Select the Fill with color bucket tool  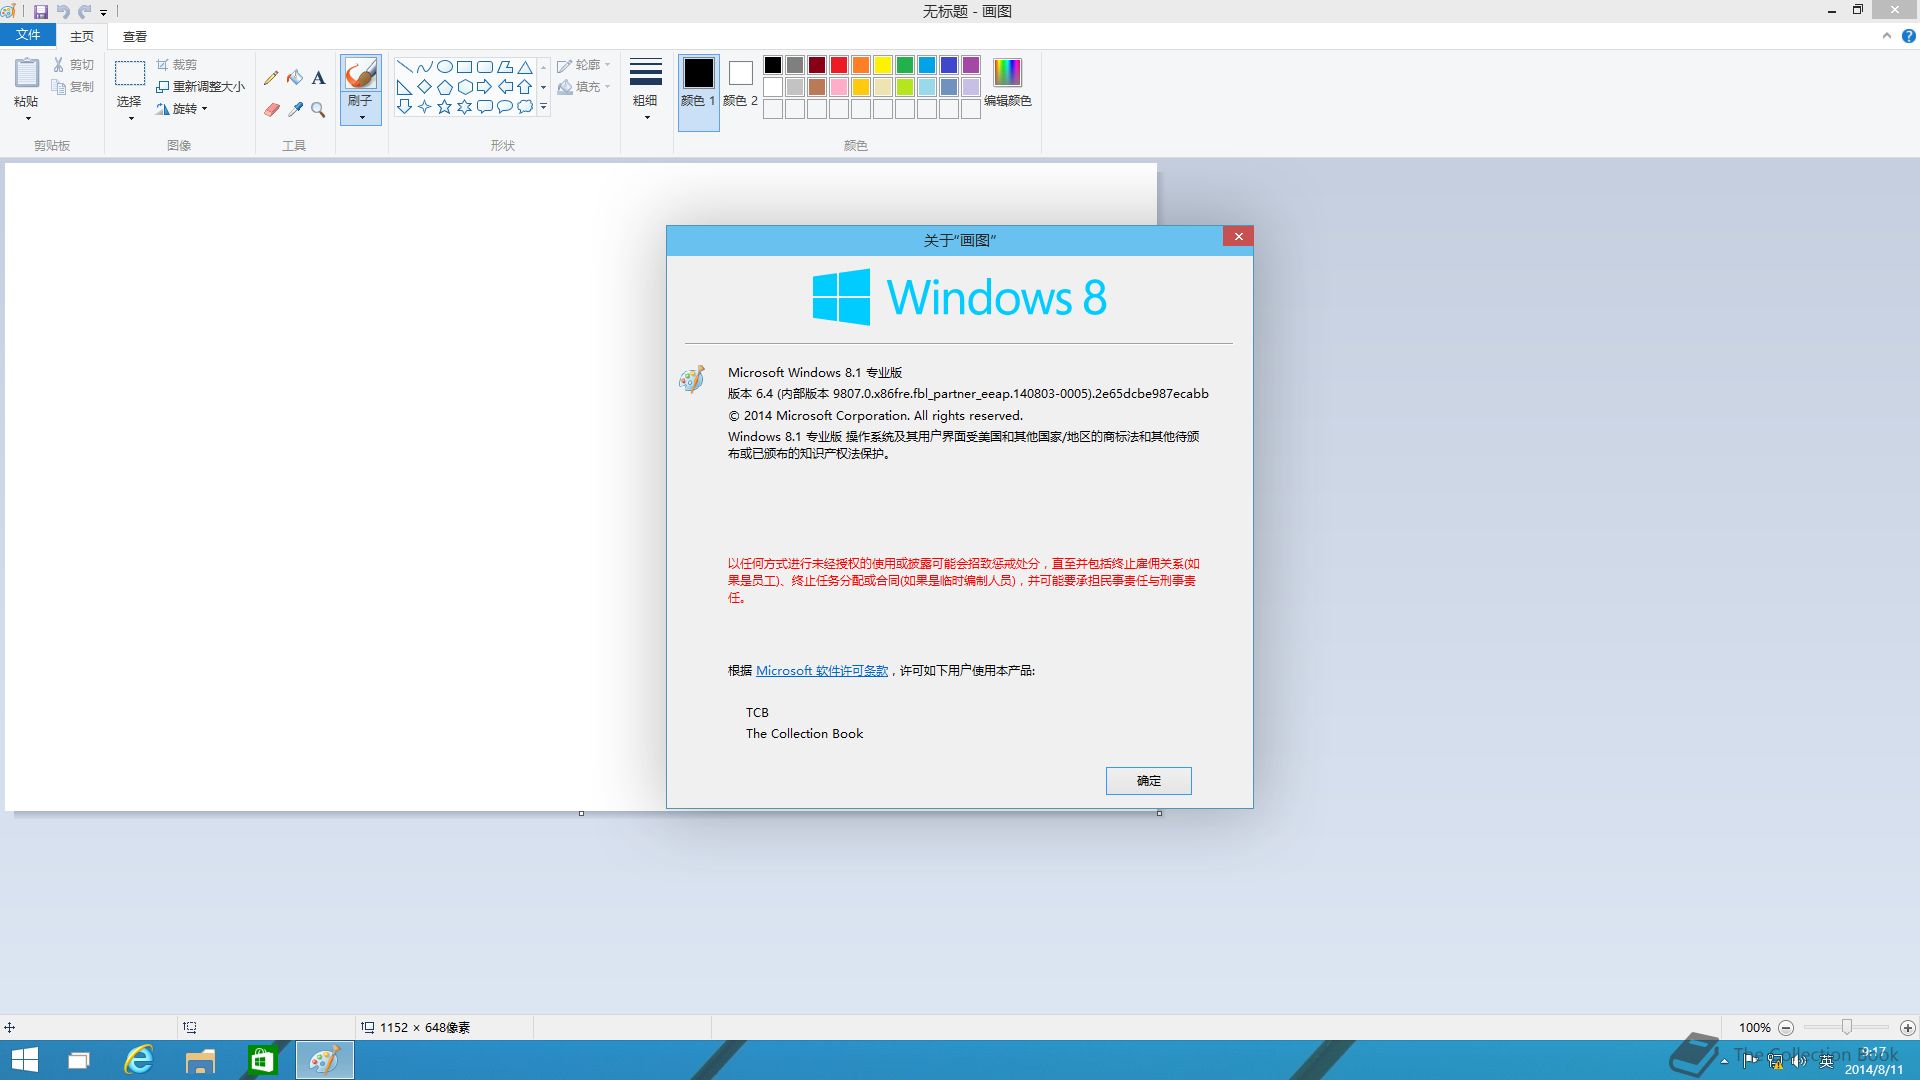pos(295,78)
